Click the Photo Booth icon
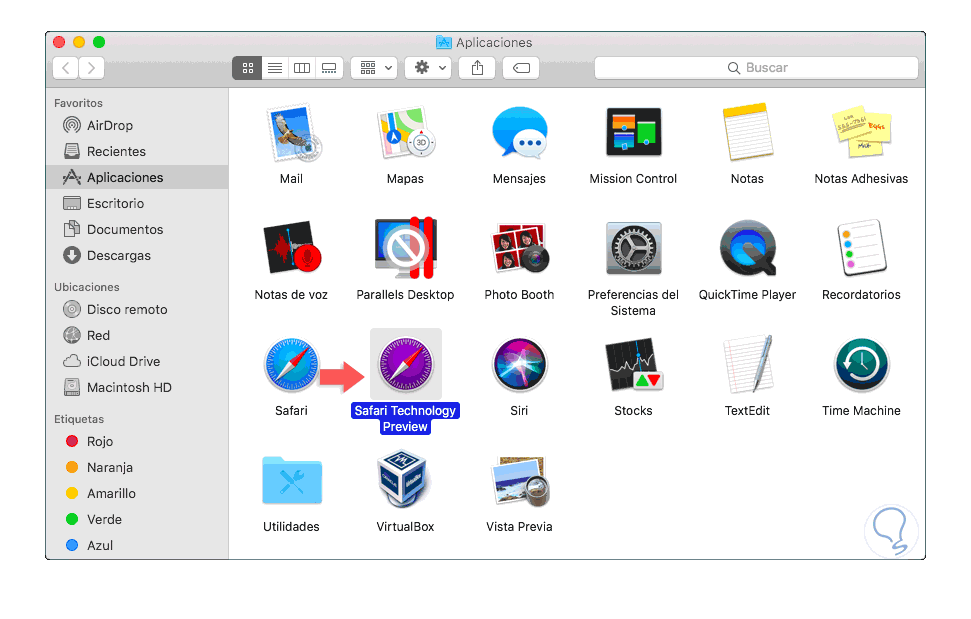The image size is (971, 619). click(519, 248)
